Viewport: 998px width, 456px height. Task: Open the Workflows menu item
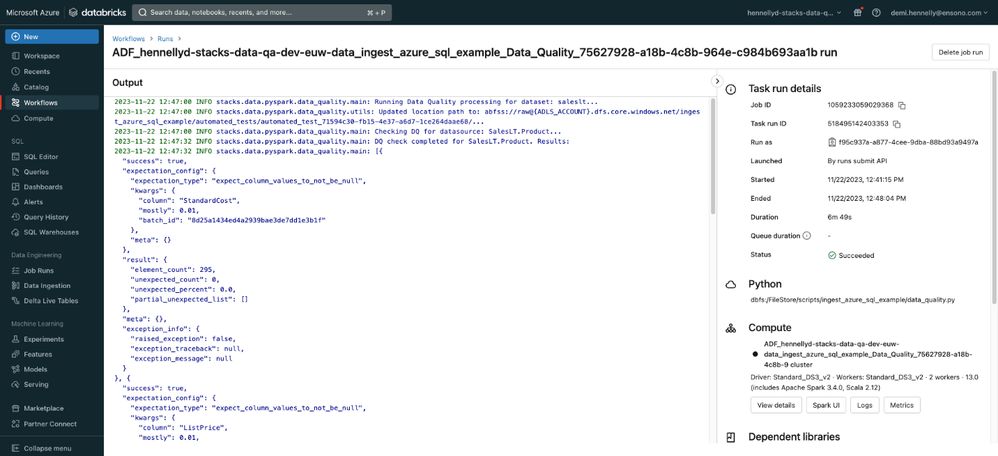pos(52,103)
